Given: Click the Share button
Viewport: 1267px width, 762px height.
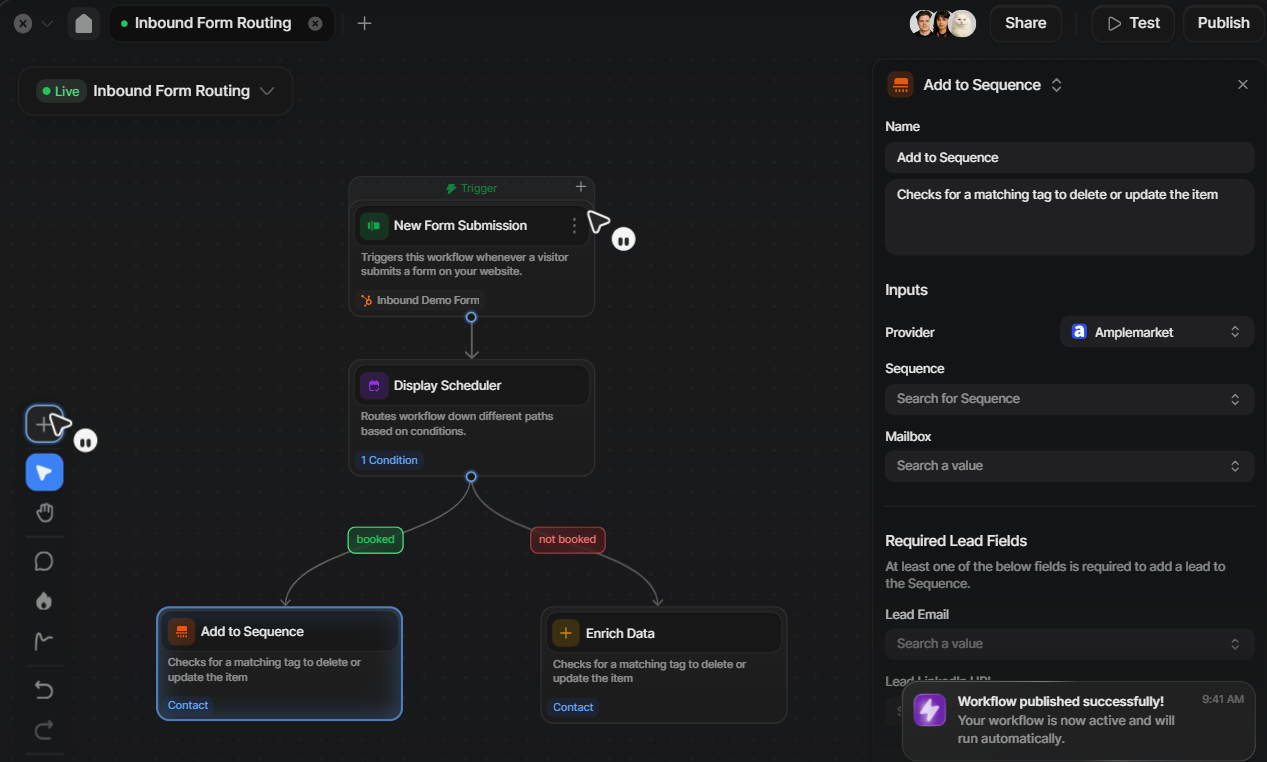Looking at the screenshot, I should point(1025,23).
